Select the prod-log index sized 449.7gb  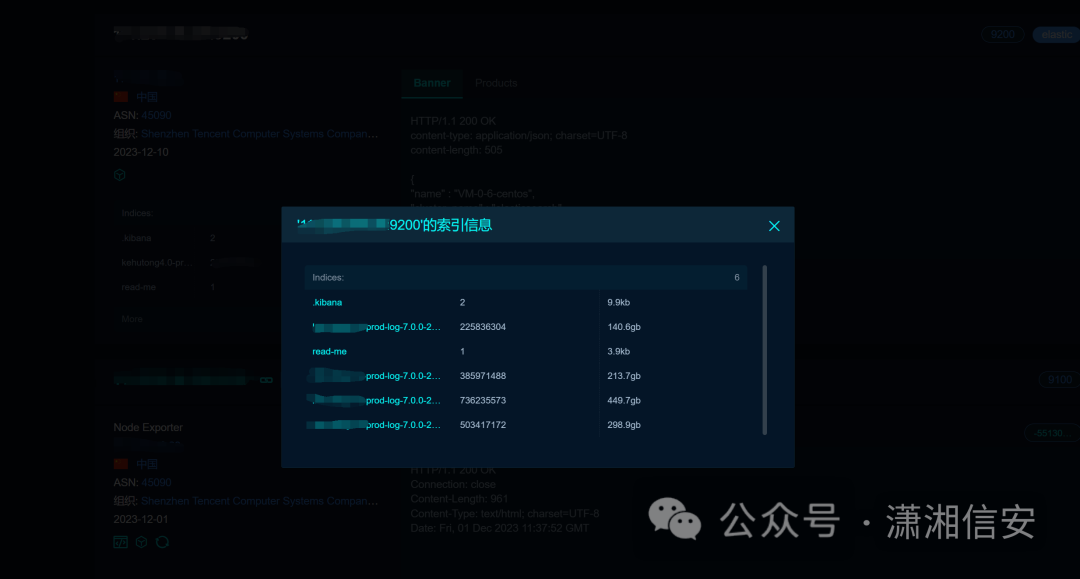[376, 400]
